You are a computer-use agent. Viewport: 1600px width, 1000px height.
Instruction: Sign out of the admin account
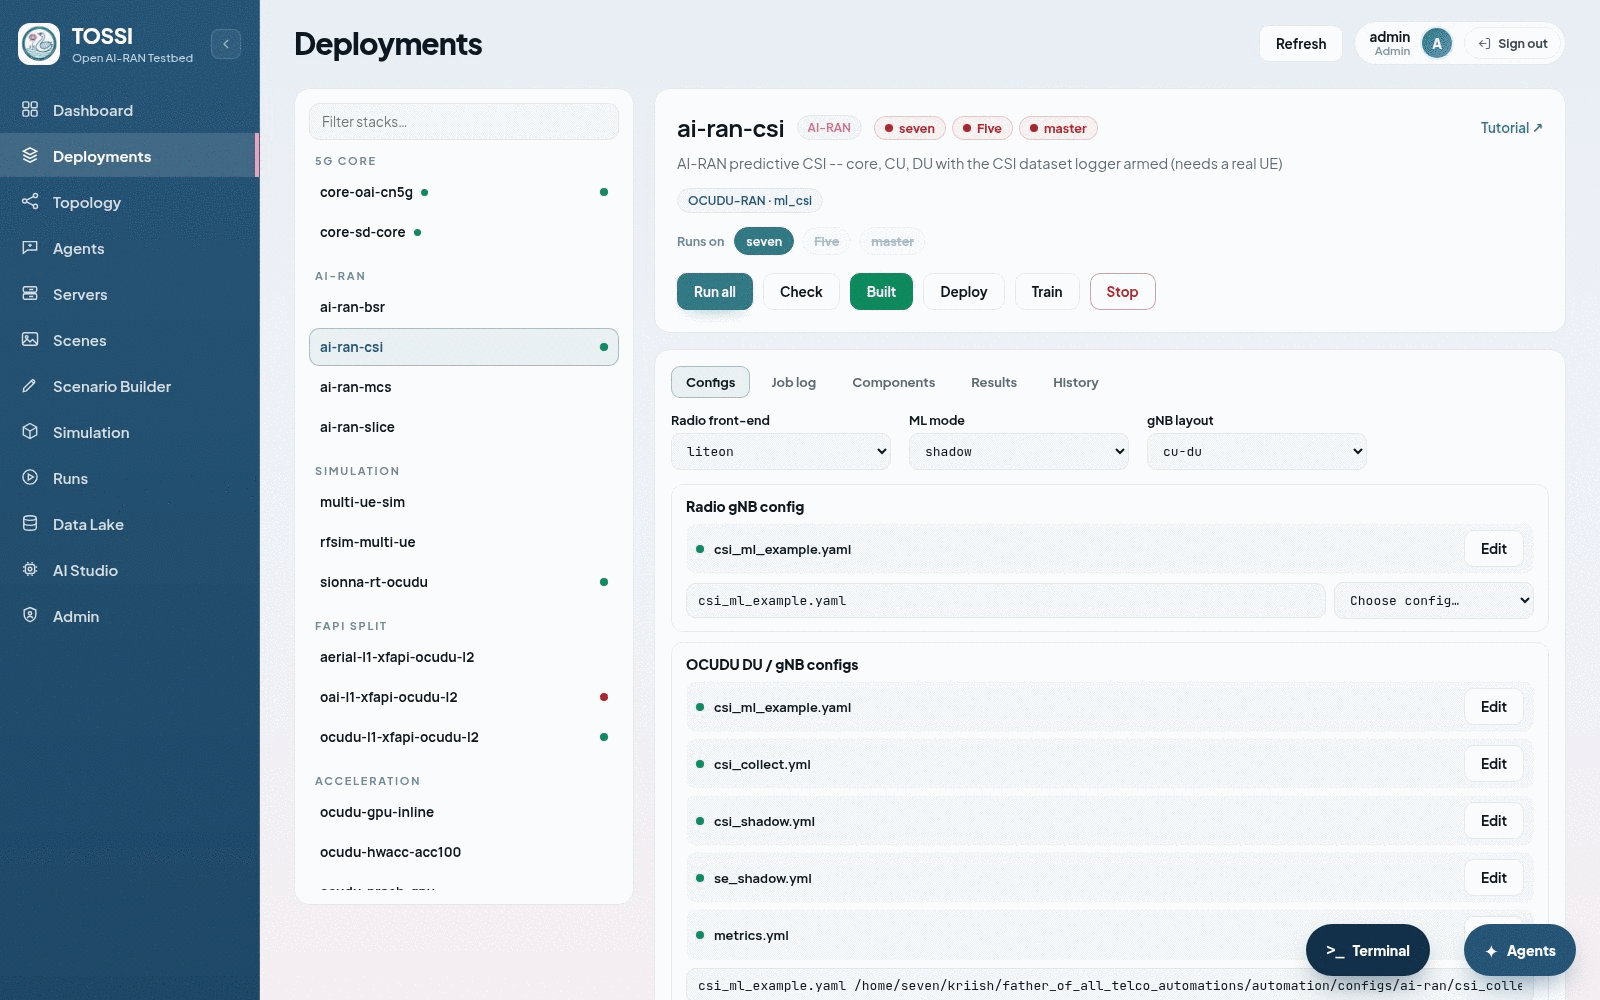[1513, 43]
